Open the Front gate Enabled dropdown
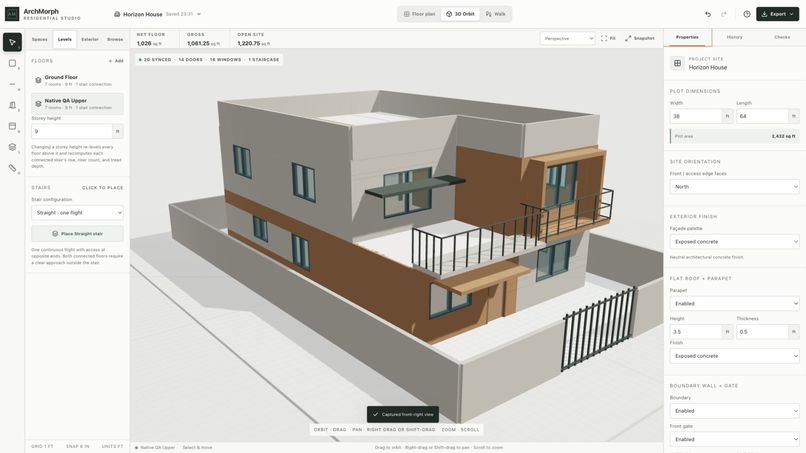Viewport: 806px width, 453px height. coord(735,439)
